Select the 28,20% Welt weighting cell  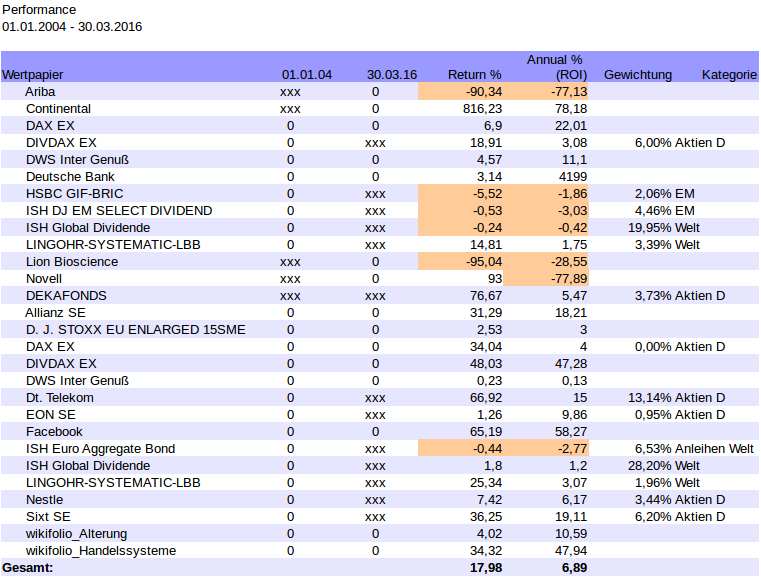click(664, 465)
